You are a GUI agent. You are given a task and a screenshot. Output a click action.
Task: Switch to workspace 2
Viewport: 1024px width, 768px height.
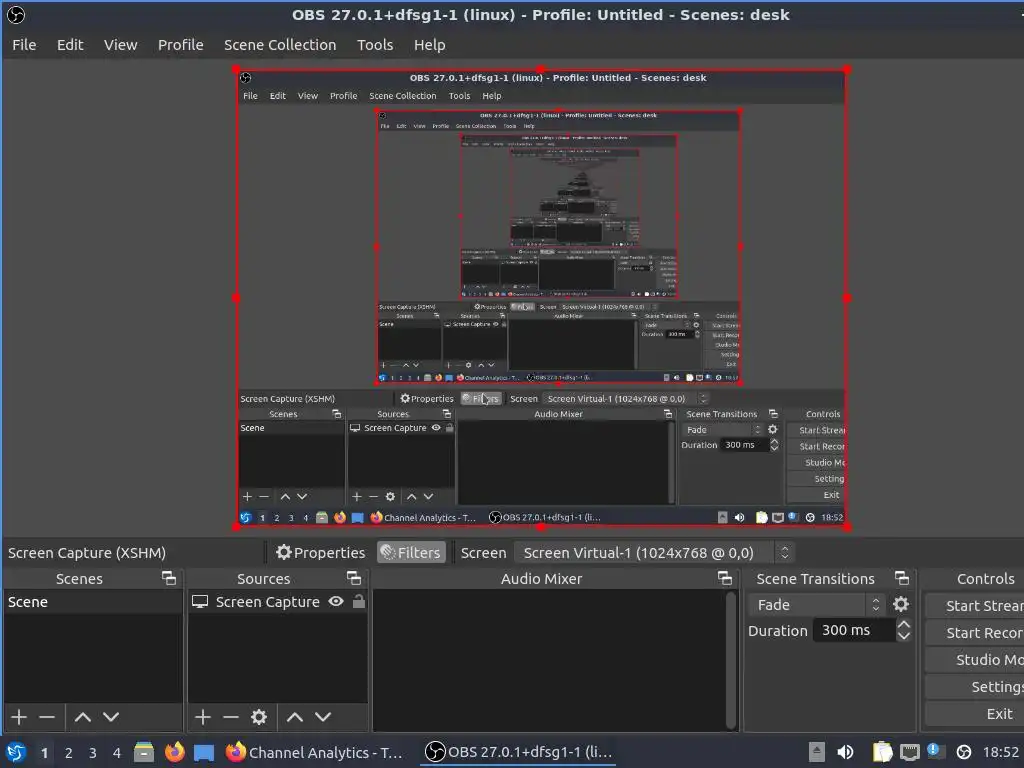69,753
